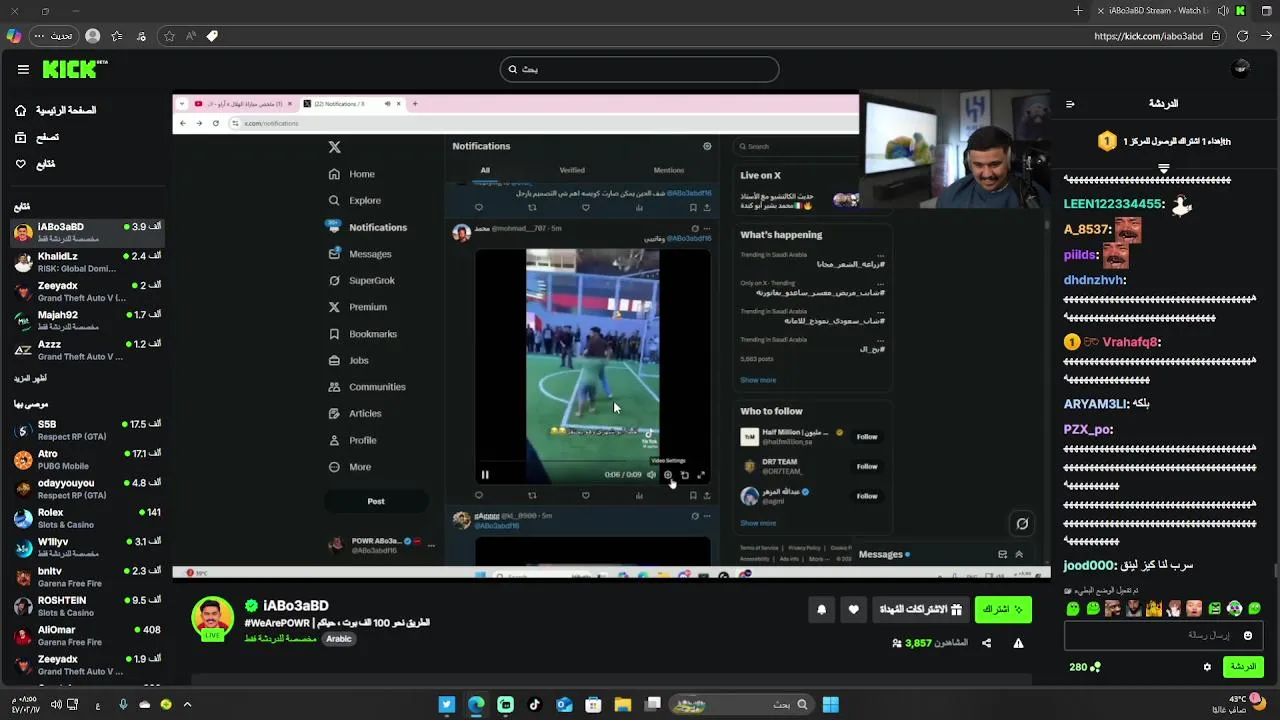Open the chat emoji picker

coord(1247,635)
